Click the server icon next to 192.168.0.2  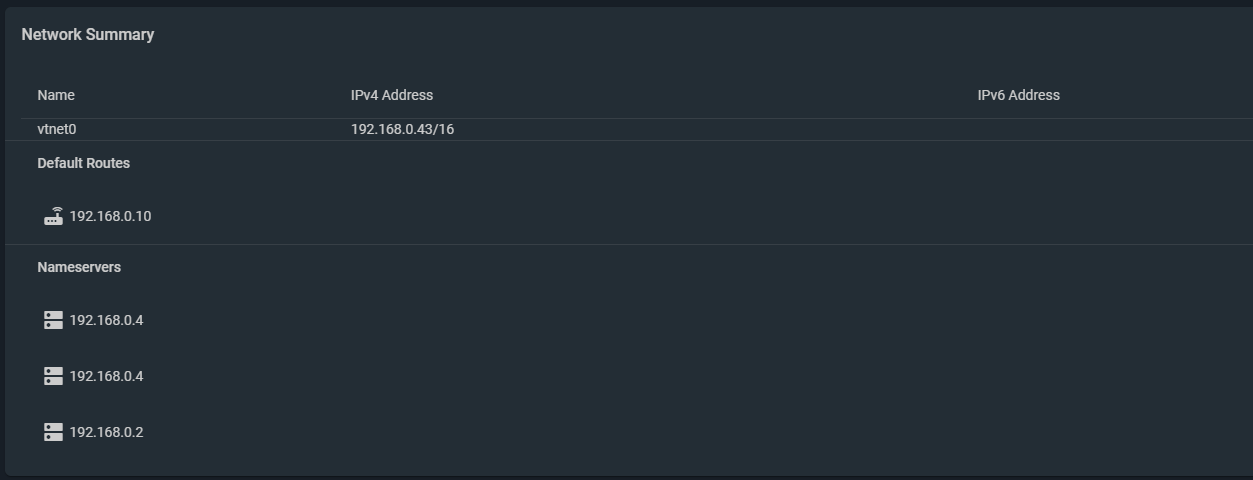54,432
